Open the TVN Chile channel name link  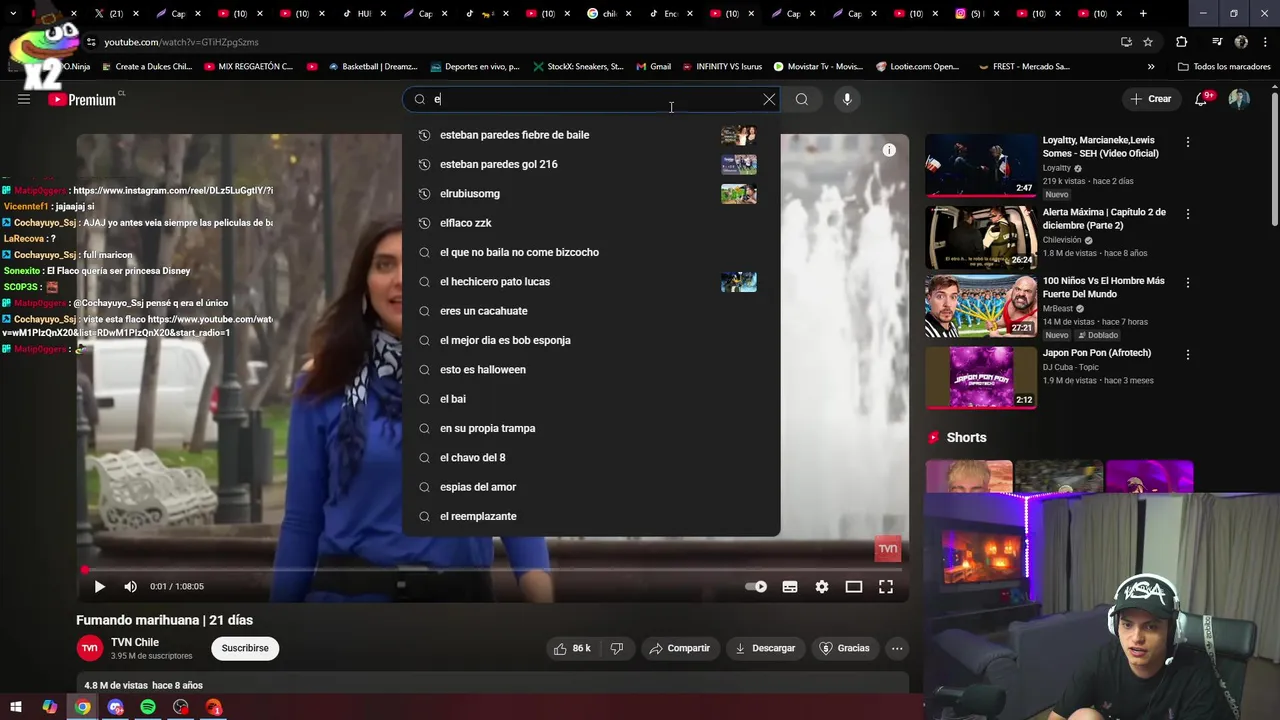coord(135,642)
